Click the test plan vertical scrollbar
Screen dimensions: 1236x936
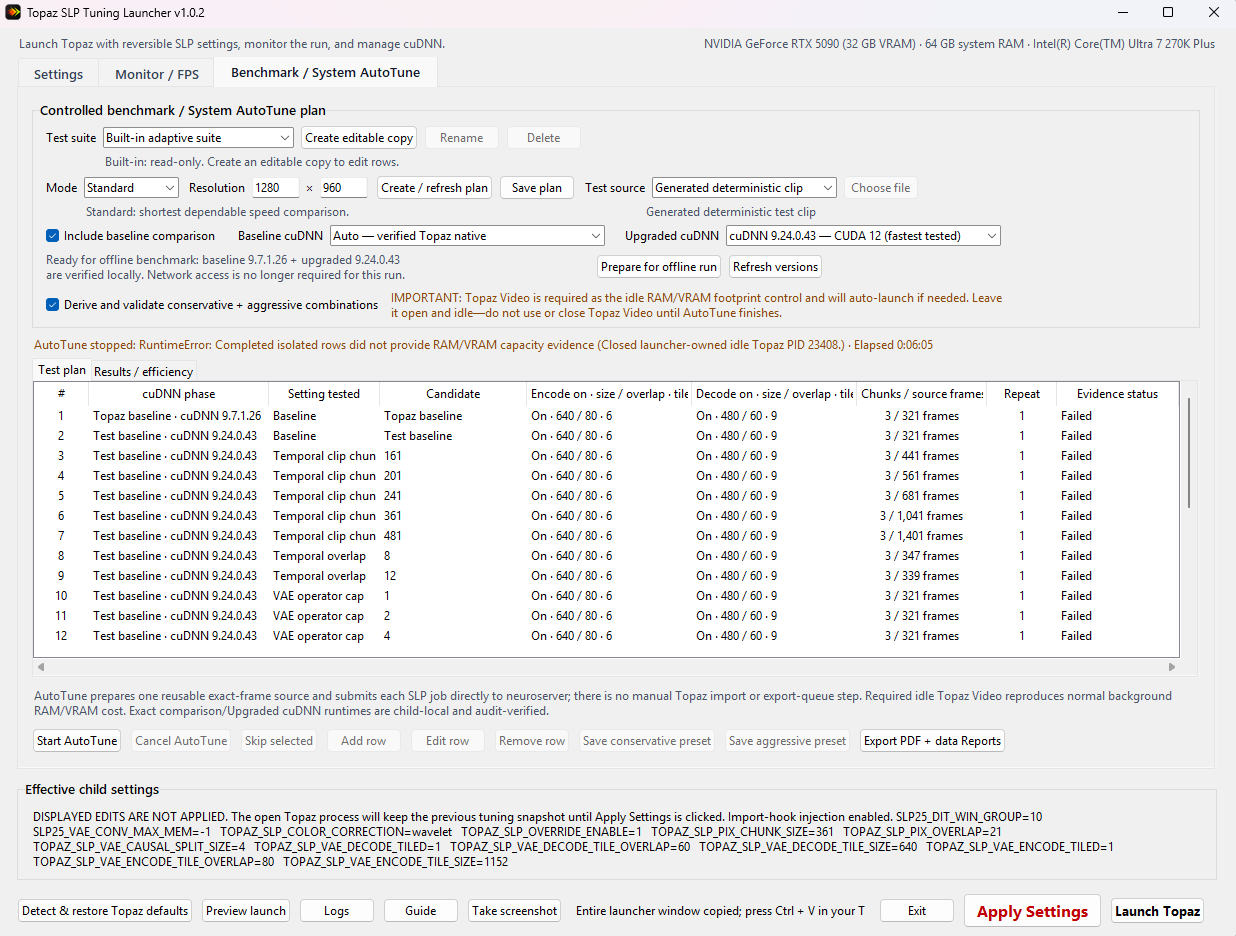click(x=1189, y=452)
